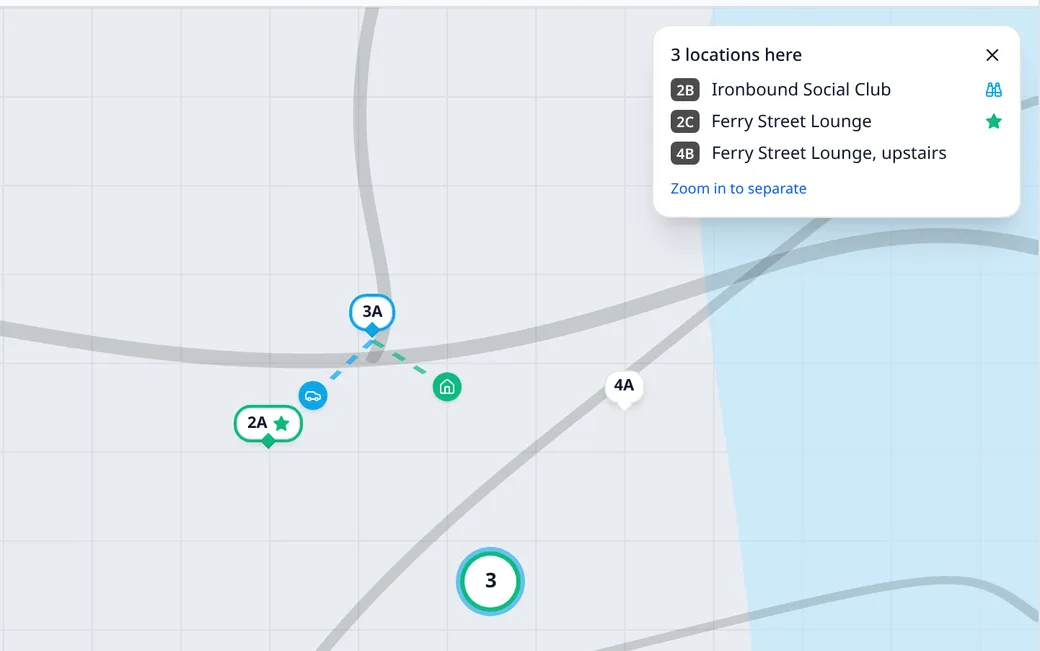Open the cluster marker labeled 3
Screen dimensions: 1040x651
(x=490, y=581)
